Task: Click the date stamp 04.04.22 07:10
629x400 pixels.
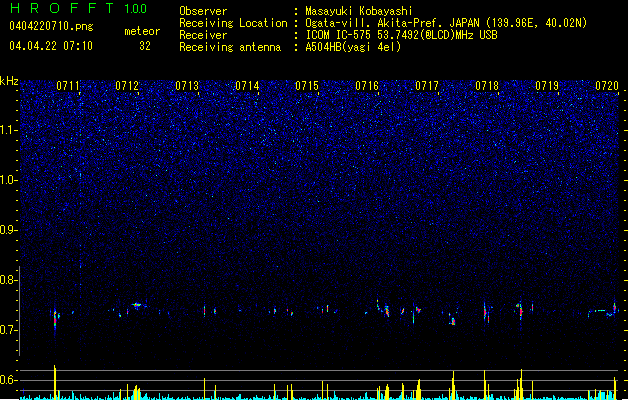Action: (x=51, y=46)
